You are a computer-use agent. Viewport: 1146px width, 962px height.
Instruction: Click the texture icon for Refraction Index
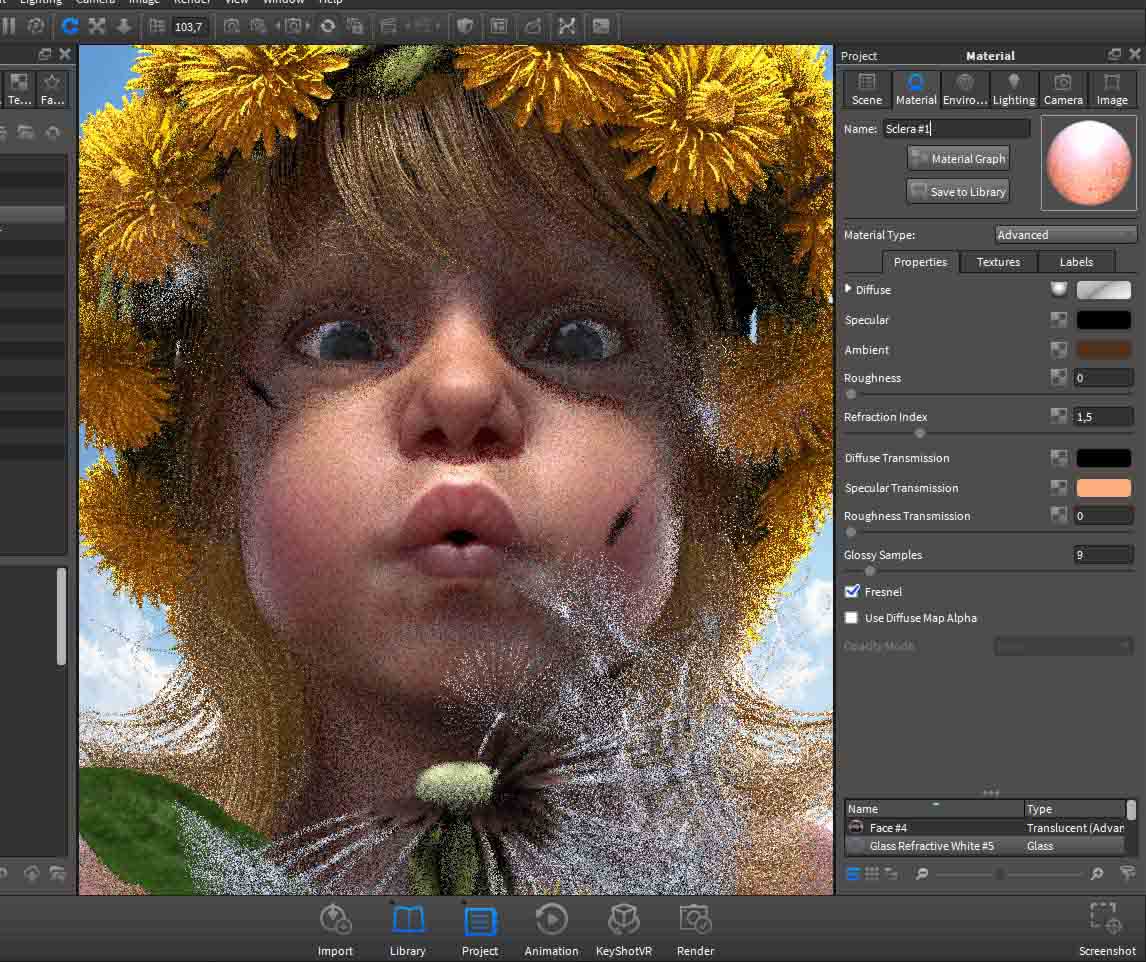[x=1058, y=416]
